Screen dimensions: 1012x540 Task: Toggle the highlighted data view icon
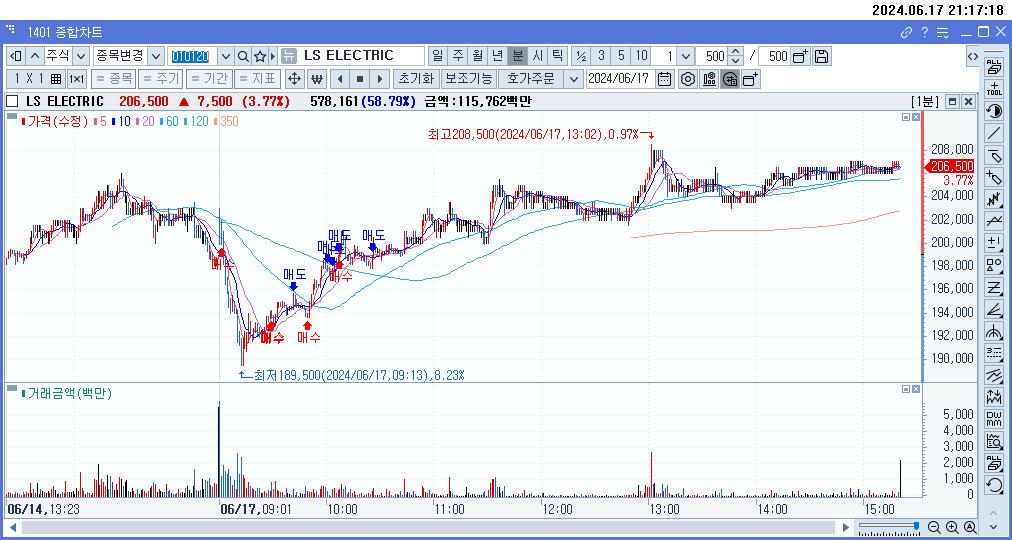coord(730,79)
